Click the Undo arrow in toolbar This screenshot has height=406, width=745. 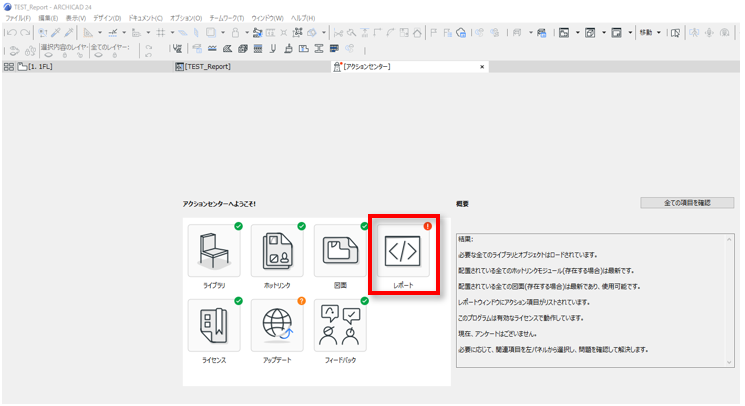12,33
